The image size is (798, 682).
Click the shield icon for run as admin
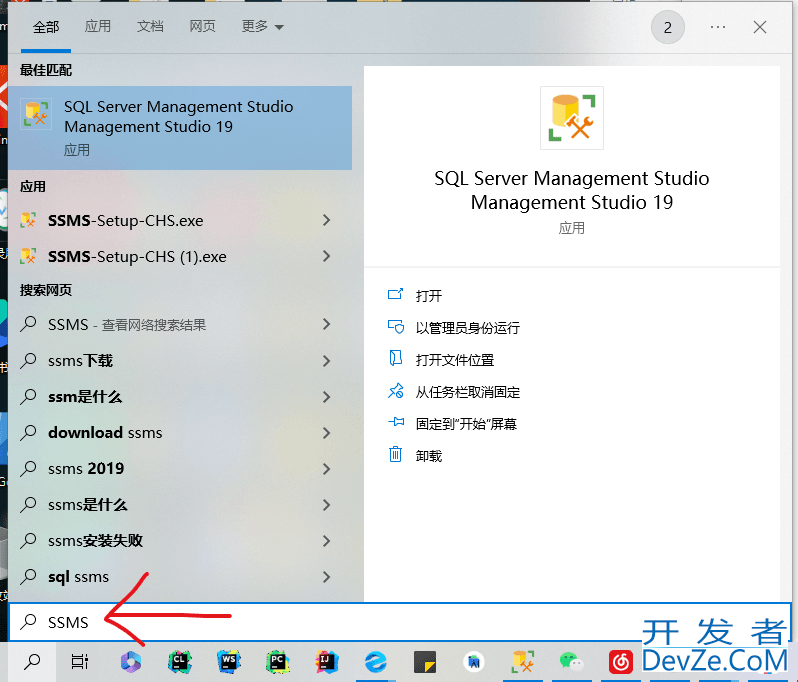395,327
